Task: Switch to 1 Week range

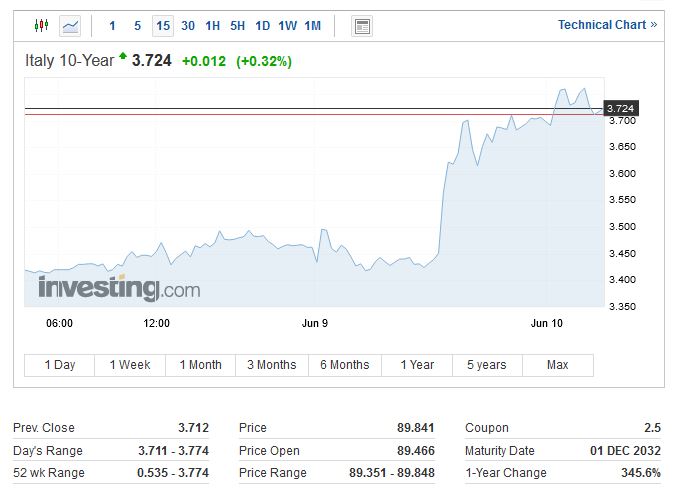Action: tap(131, 365)
